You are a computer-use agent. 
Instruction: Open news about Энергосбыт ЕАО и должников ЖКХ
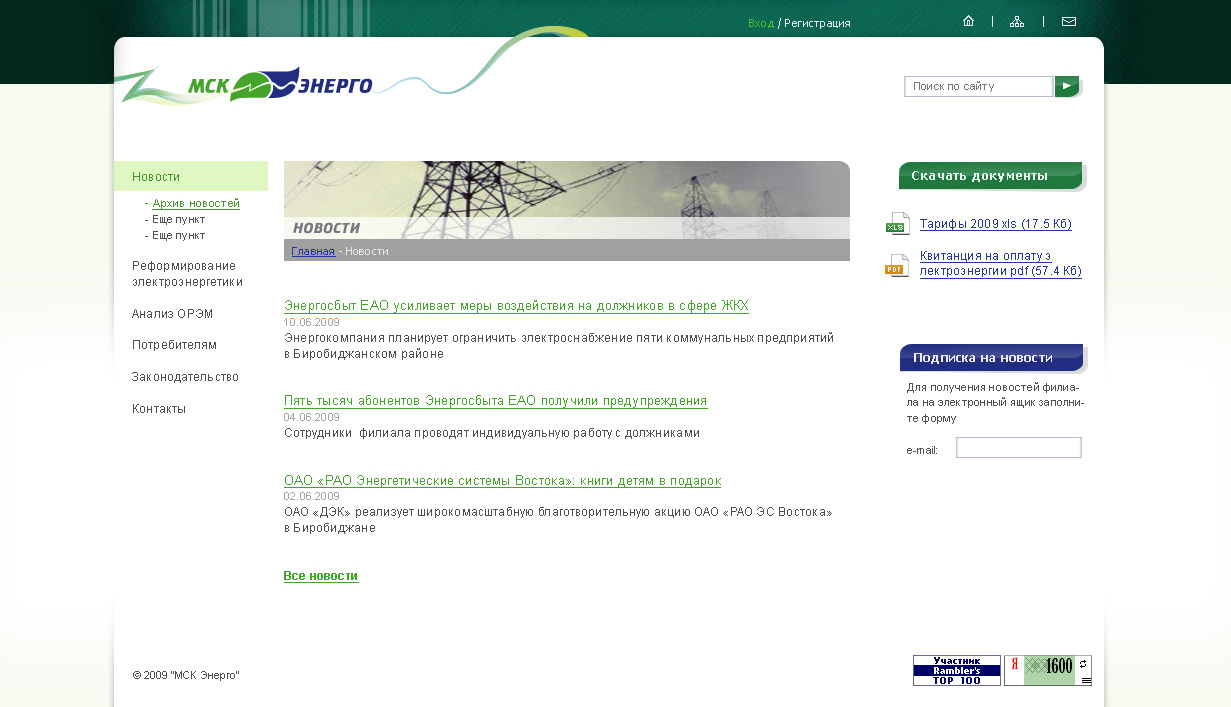516,306
